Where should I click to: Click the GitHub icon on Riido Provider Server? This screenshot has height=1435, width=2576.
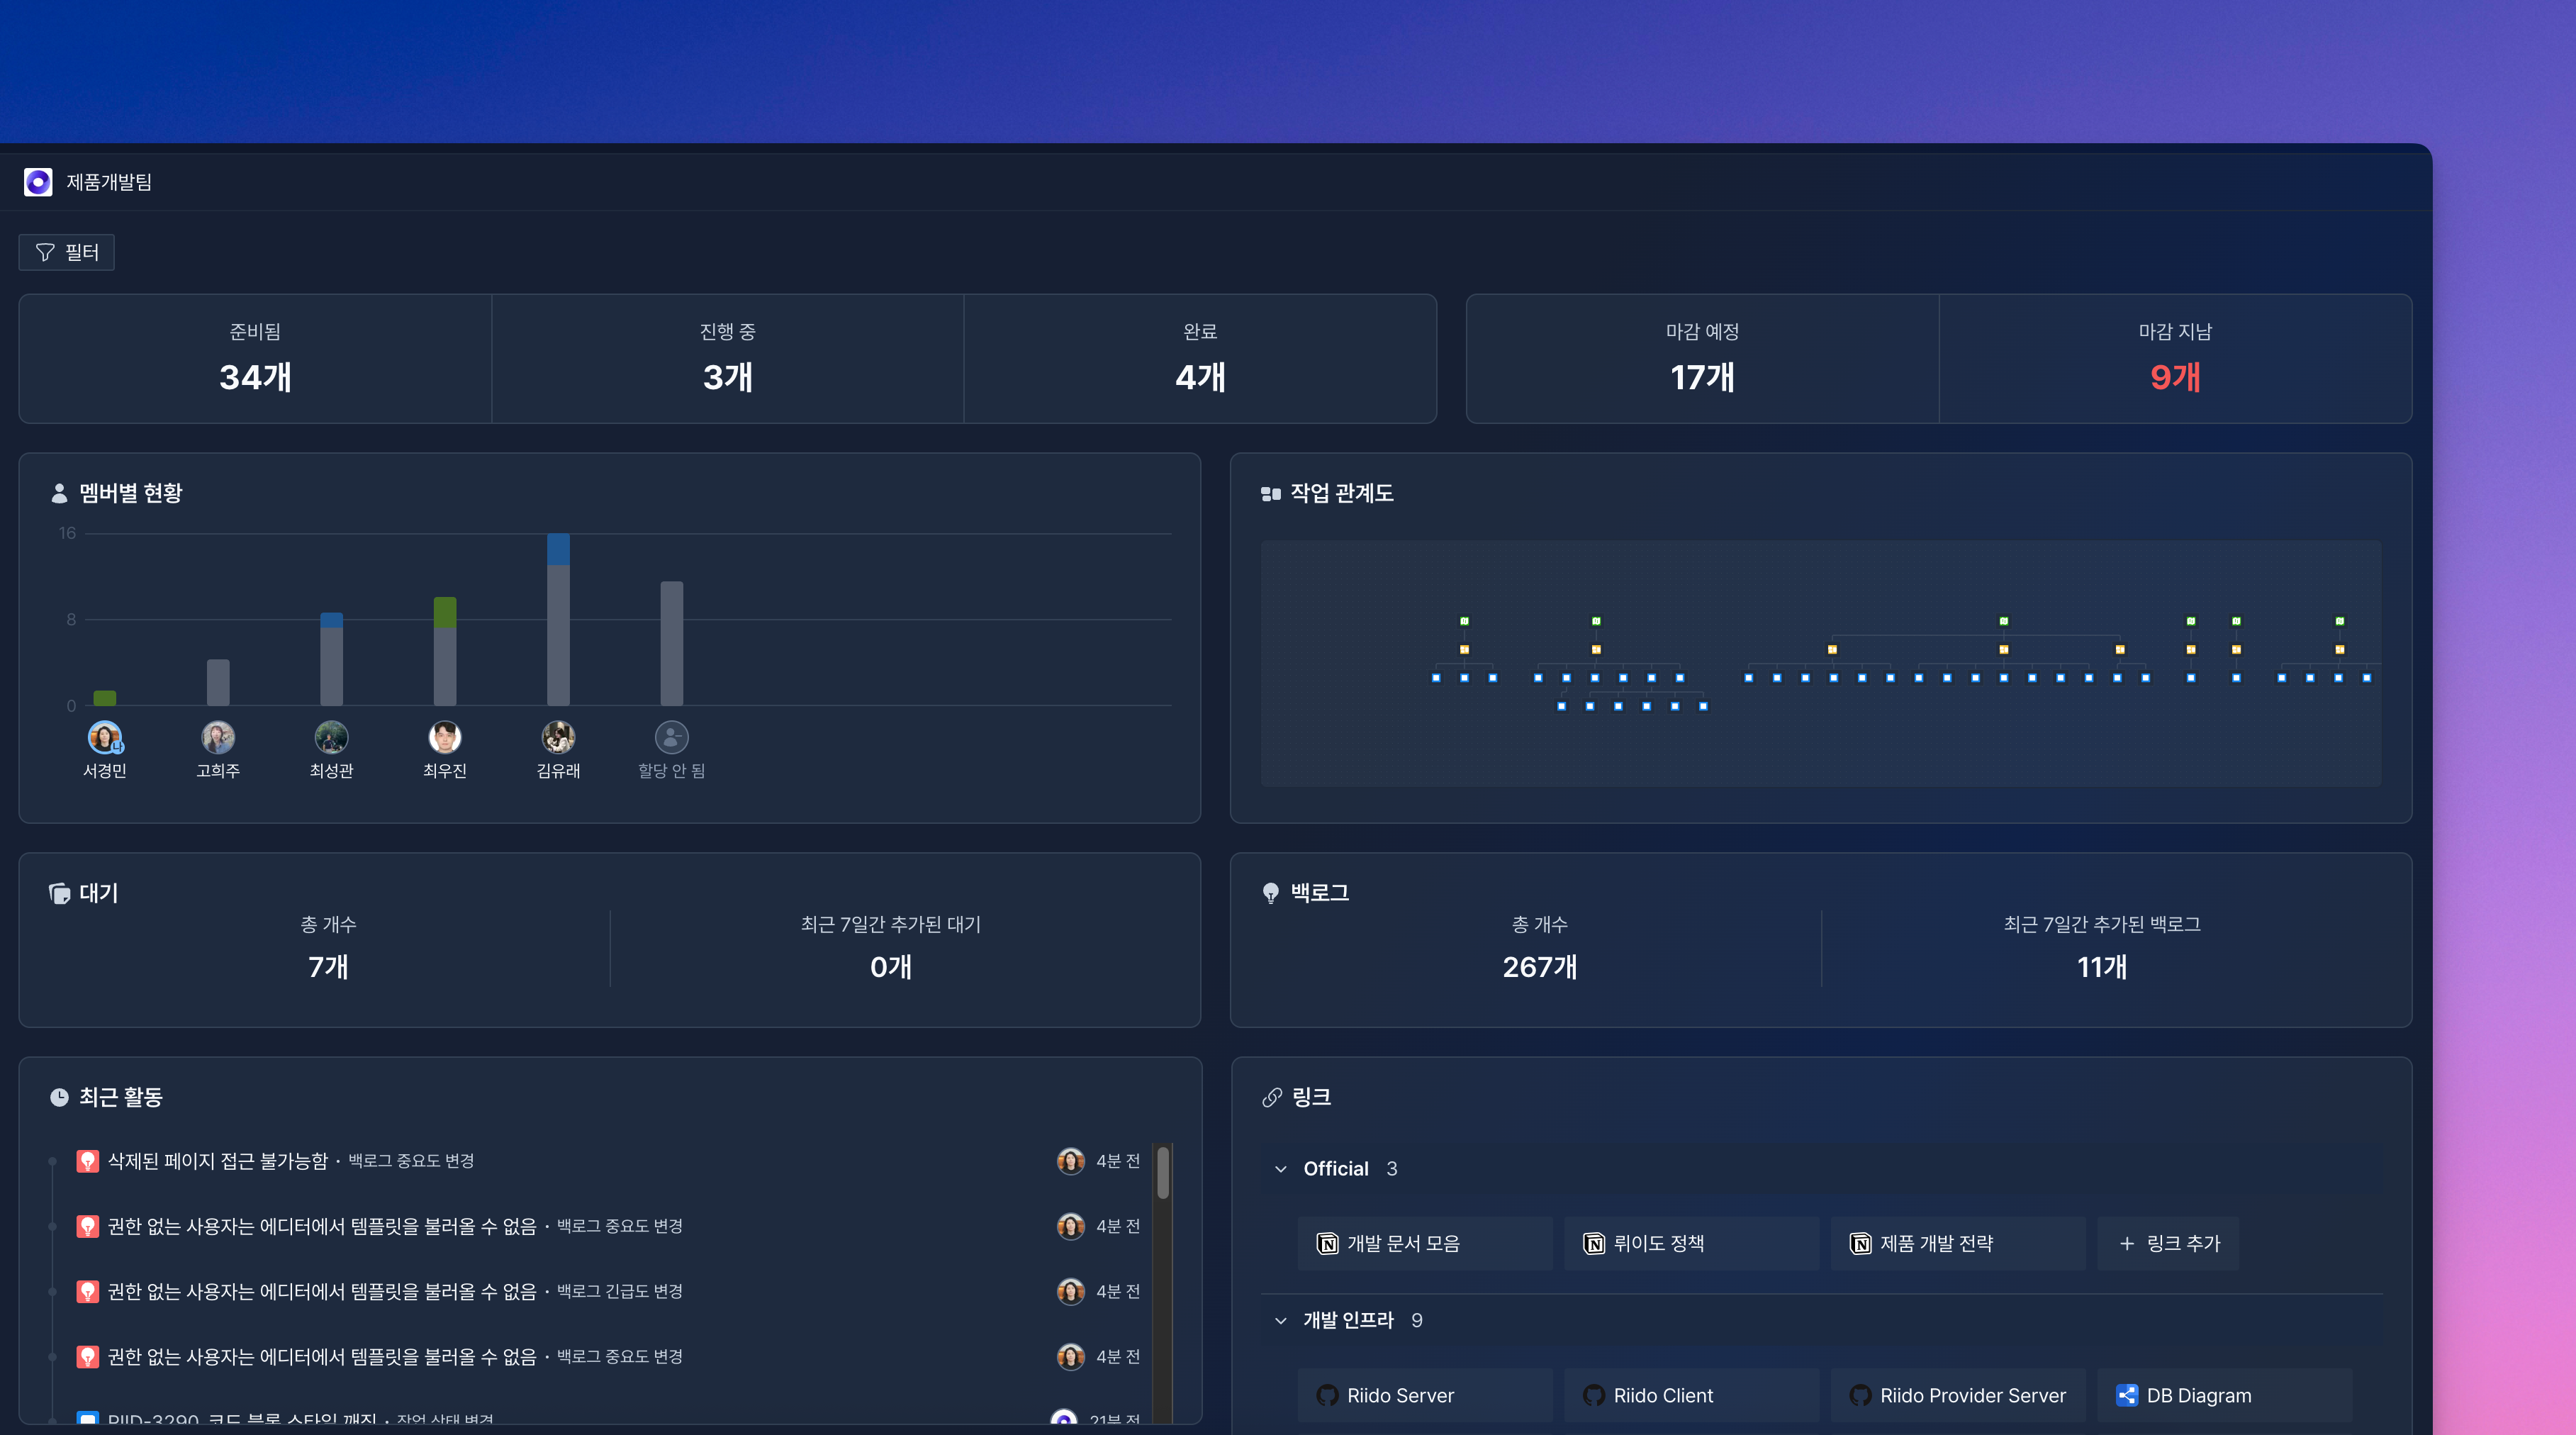click(1861, 1395)
